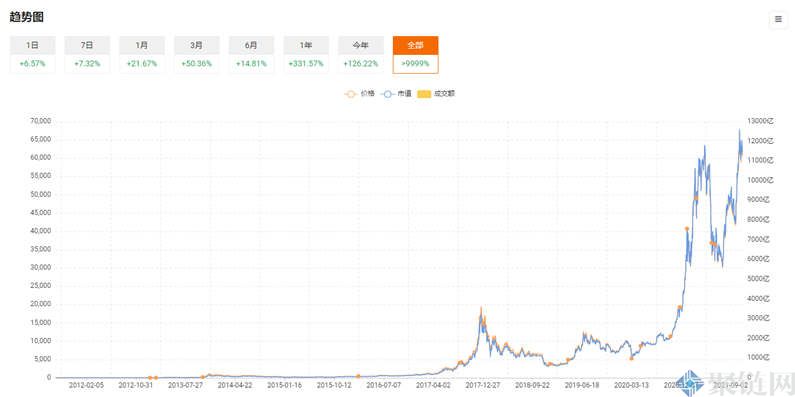Click the 20,000 price axis label
The image size is (795, 397).
click(42, 304)
